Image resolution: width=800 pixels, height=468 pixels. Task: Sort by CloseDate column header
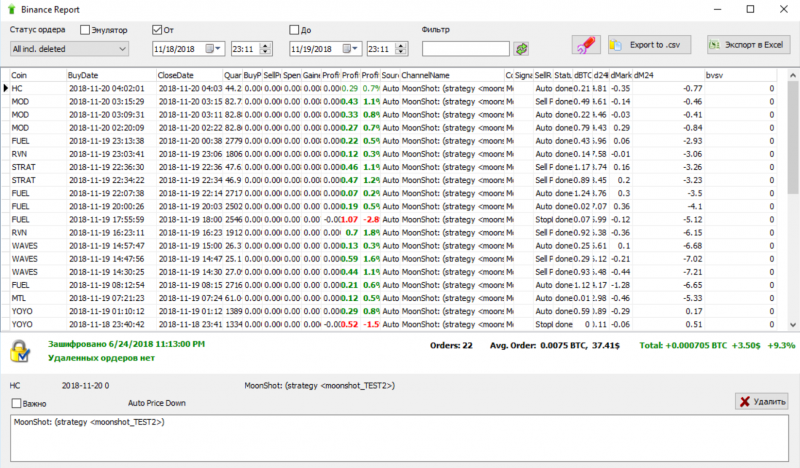click(189, 75)
